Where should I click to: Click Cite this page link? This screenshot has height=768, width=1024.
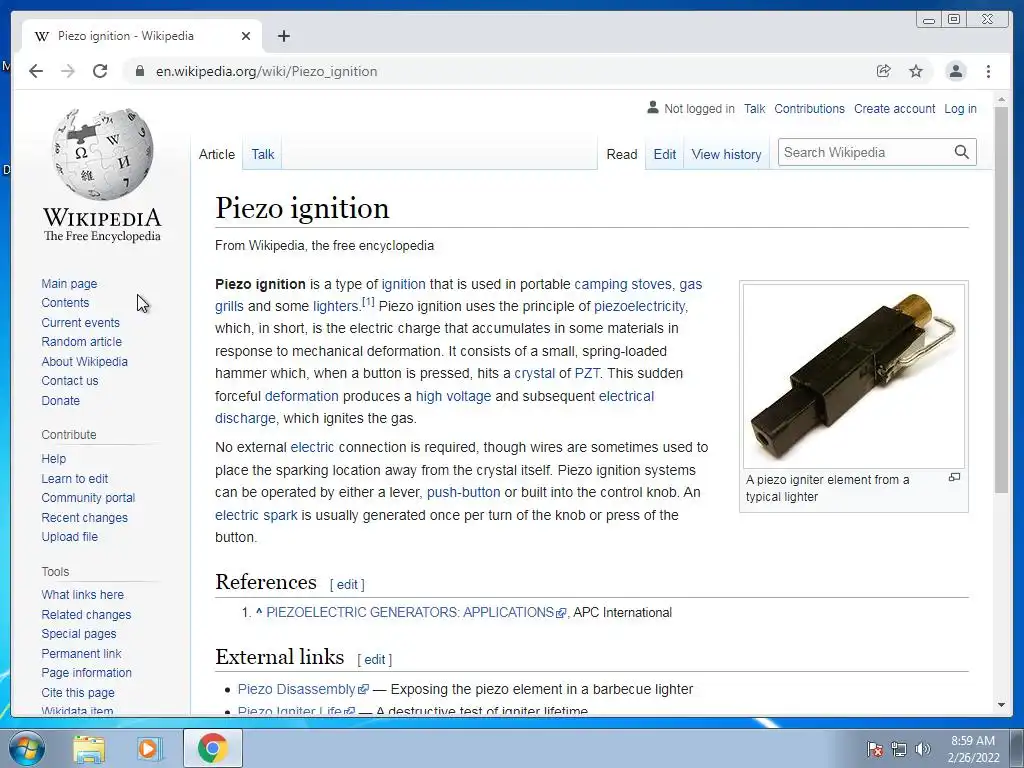pyautogui.click(x=78, y=692)
